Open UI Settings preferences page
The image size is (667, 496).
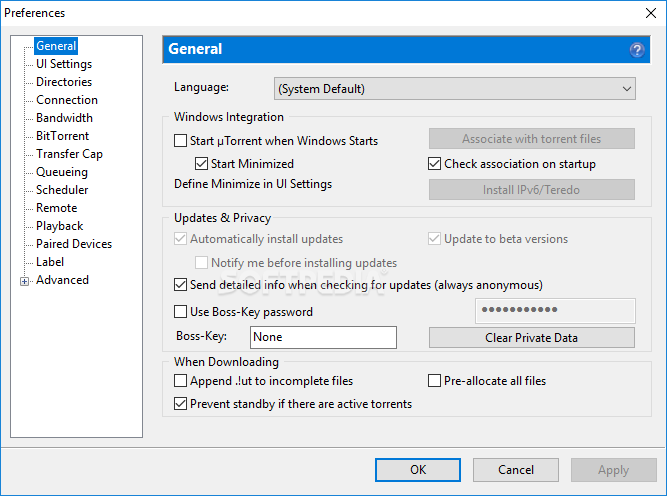pyautogui.click(x=64, y=64)
